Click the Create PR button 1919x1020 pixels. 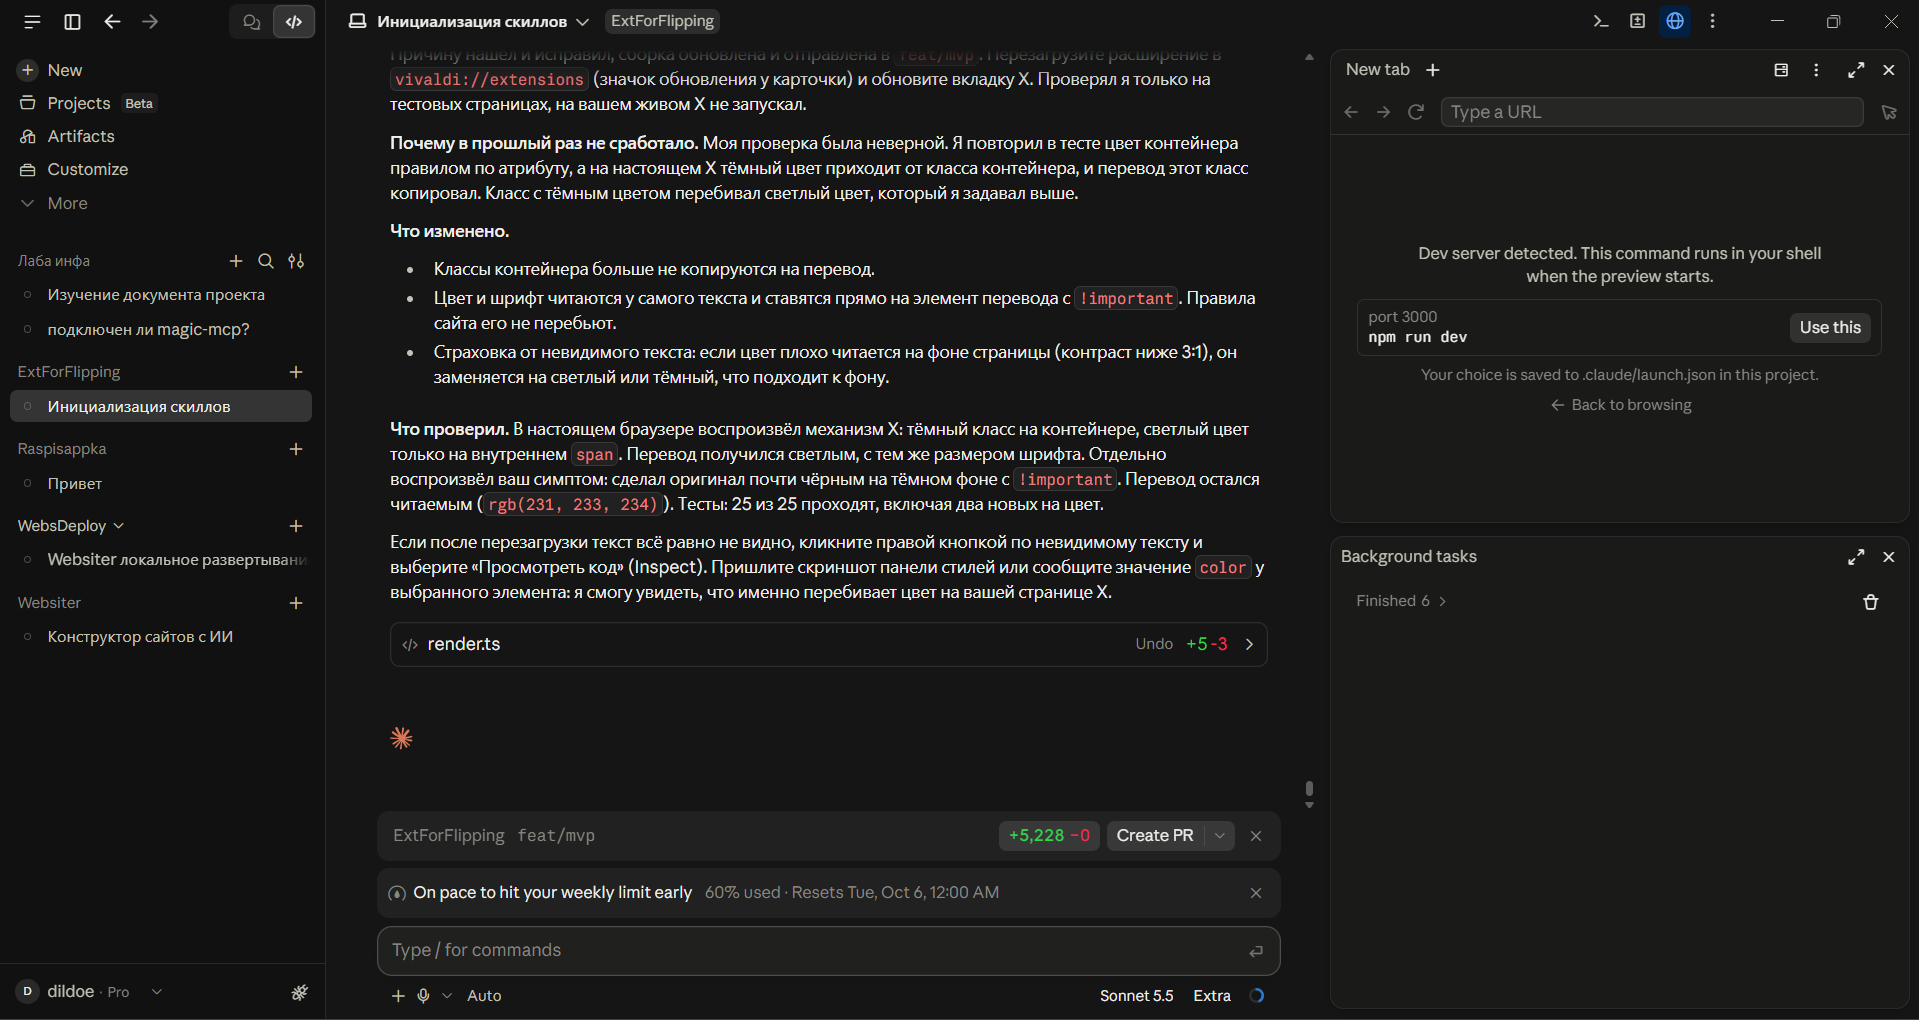click(1155, 836)
